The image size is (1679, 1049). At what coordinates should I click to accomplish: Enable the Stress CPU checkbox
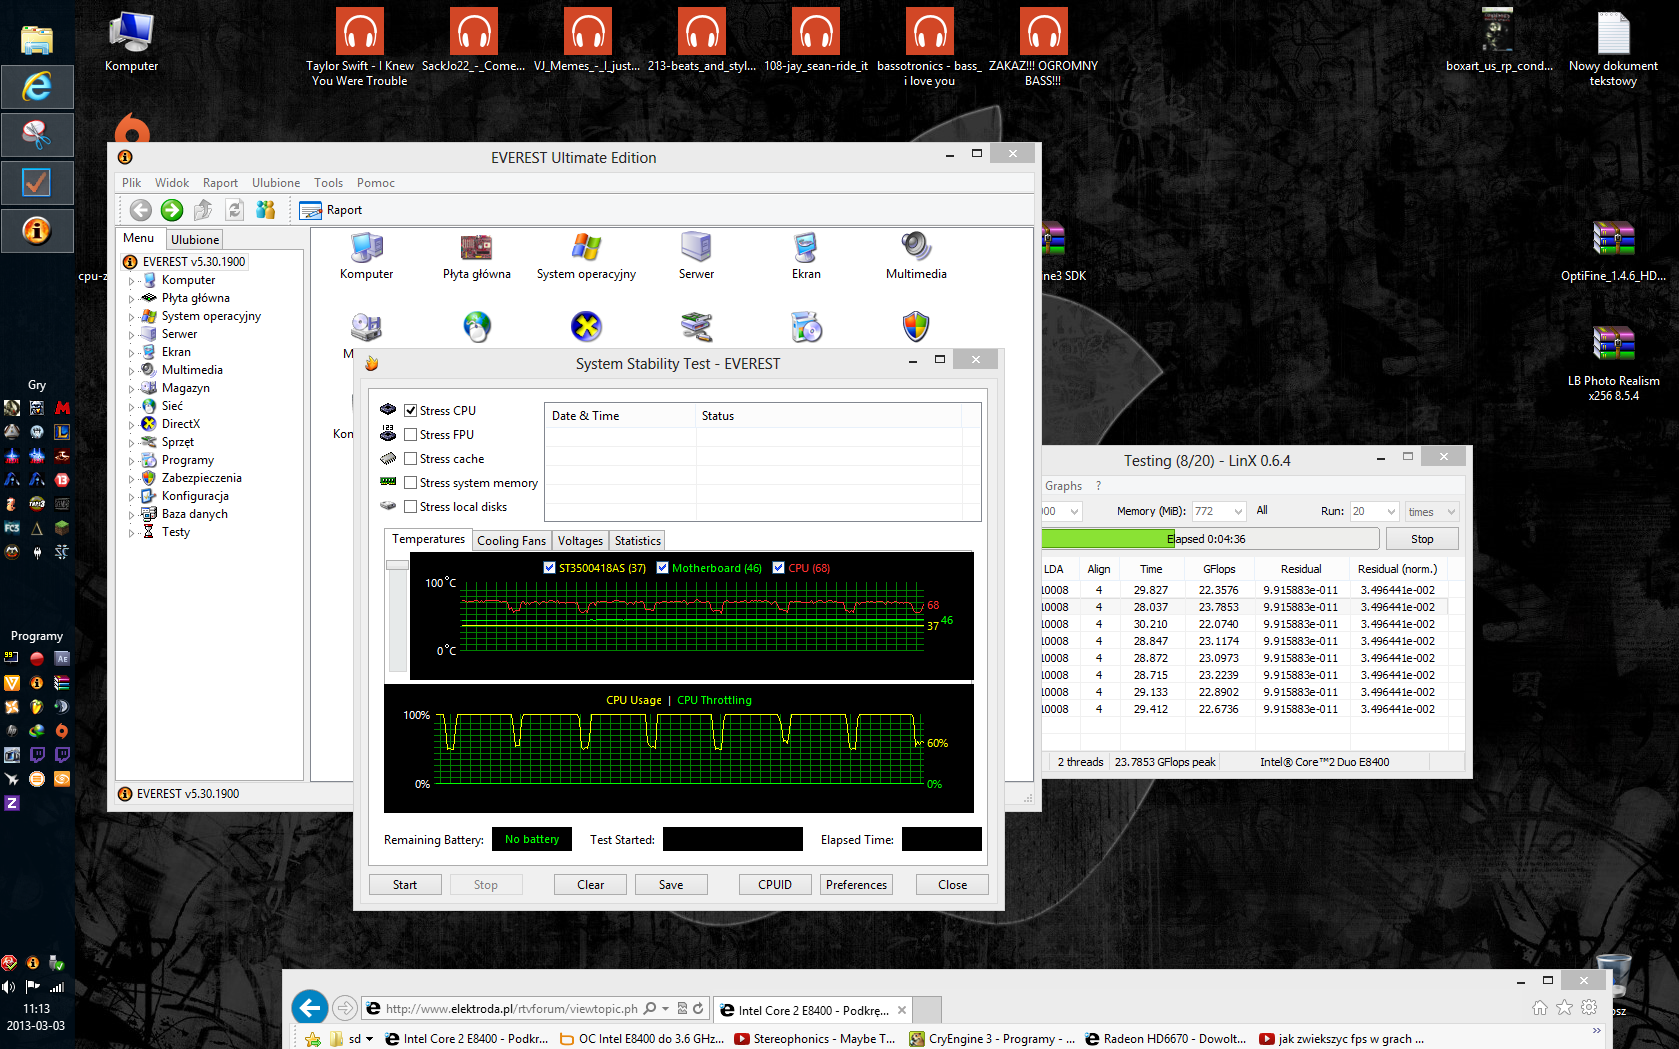point(410,410)
